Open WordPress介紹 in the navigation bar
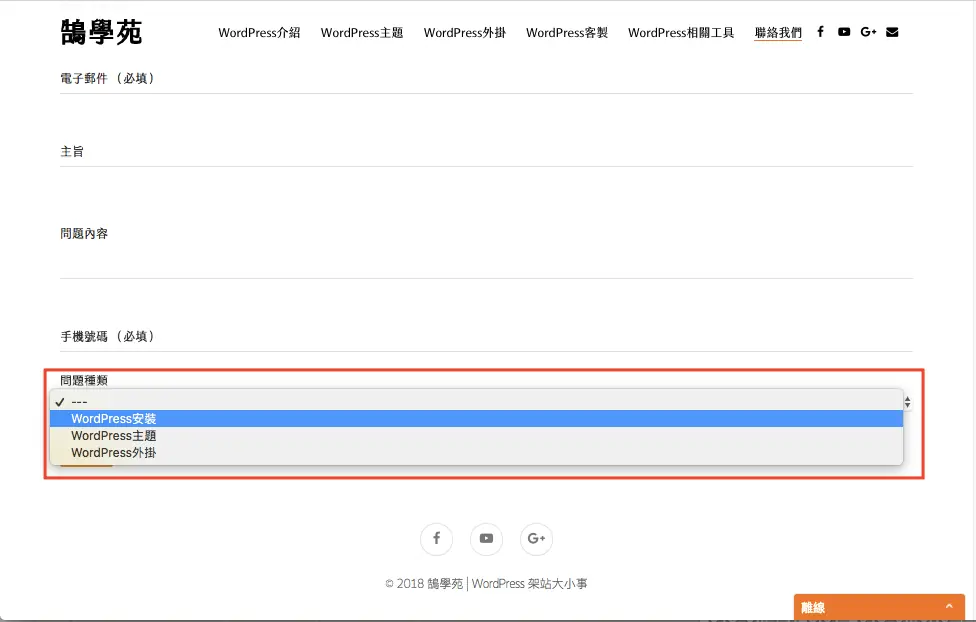The width and height of the screenshot is (976, 622). coord(259,32)
